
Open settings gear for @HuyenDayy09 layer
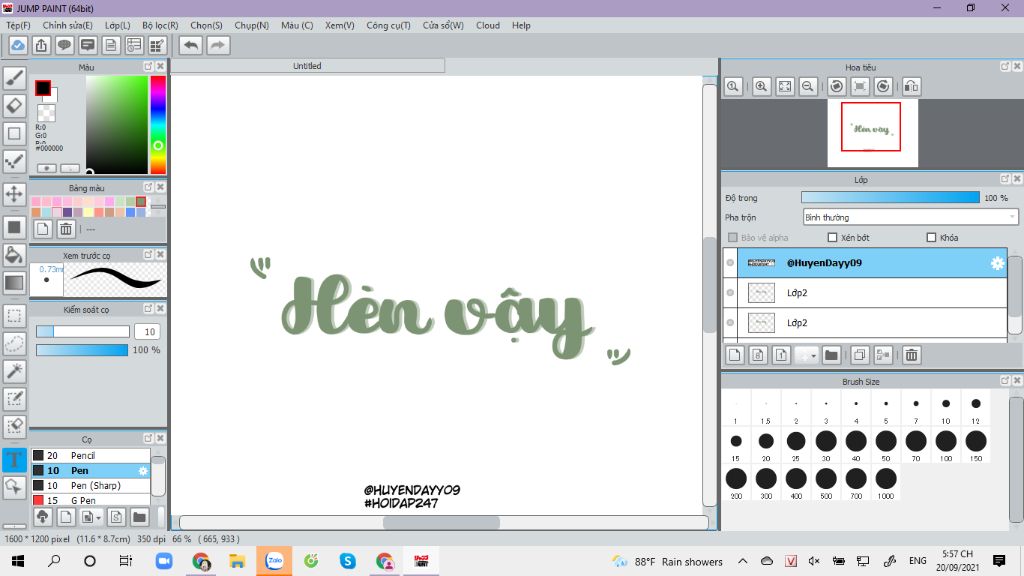tap(997, 263)
